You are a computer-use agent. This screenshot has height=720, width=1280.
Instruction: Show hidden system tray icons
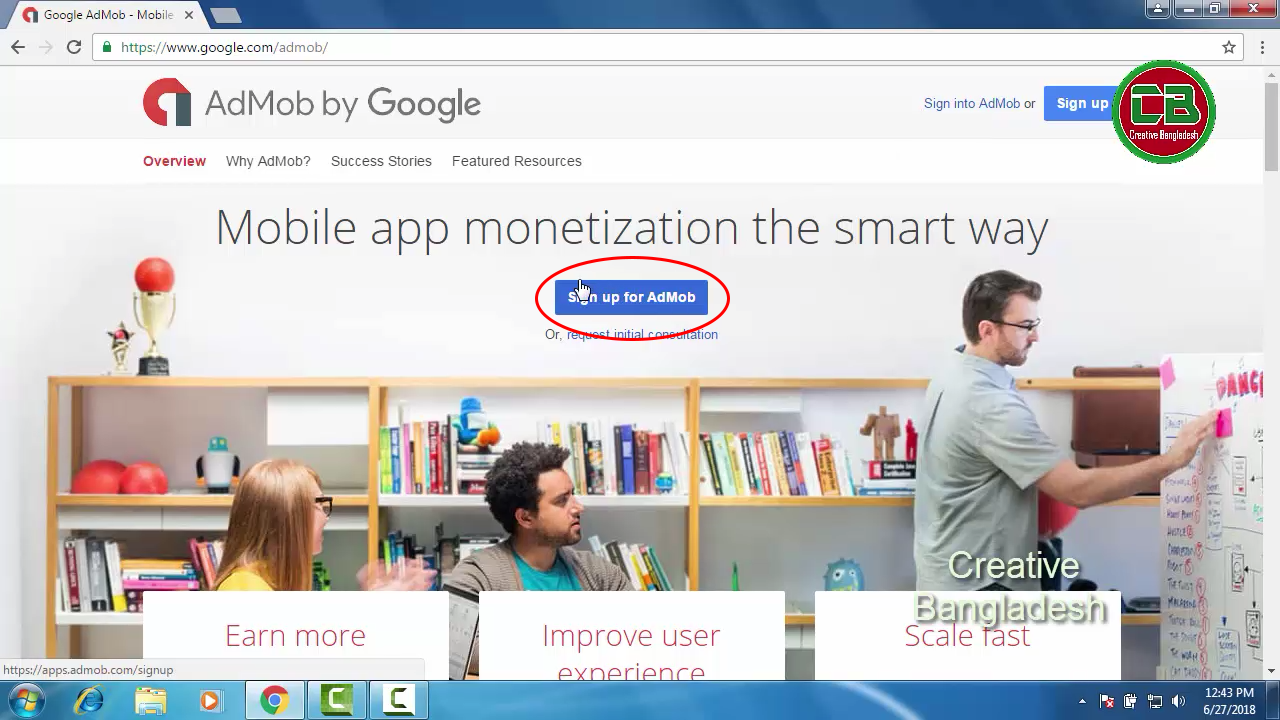(1082, 701)
